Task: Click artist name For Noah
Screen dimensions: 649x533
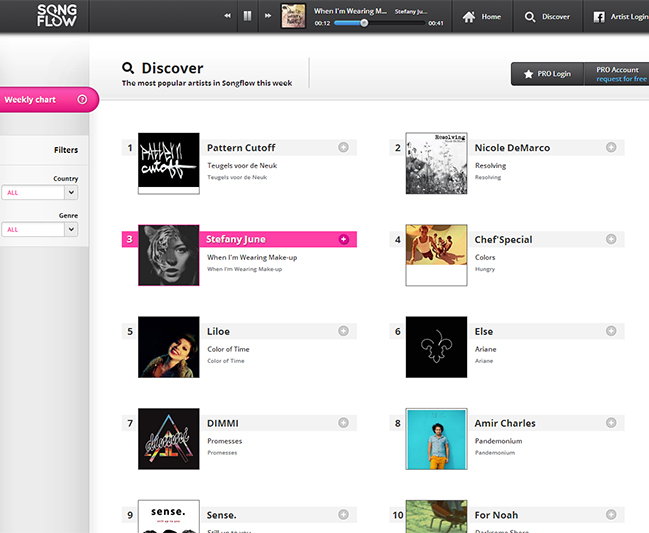Action: pos(496,515)
